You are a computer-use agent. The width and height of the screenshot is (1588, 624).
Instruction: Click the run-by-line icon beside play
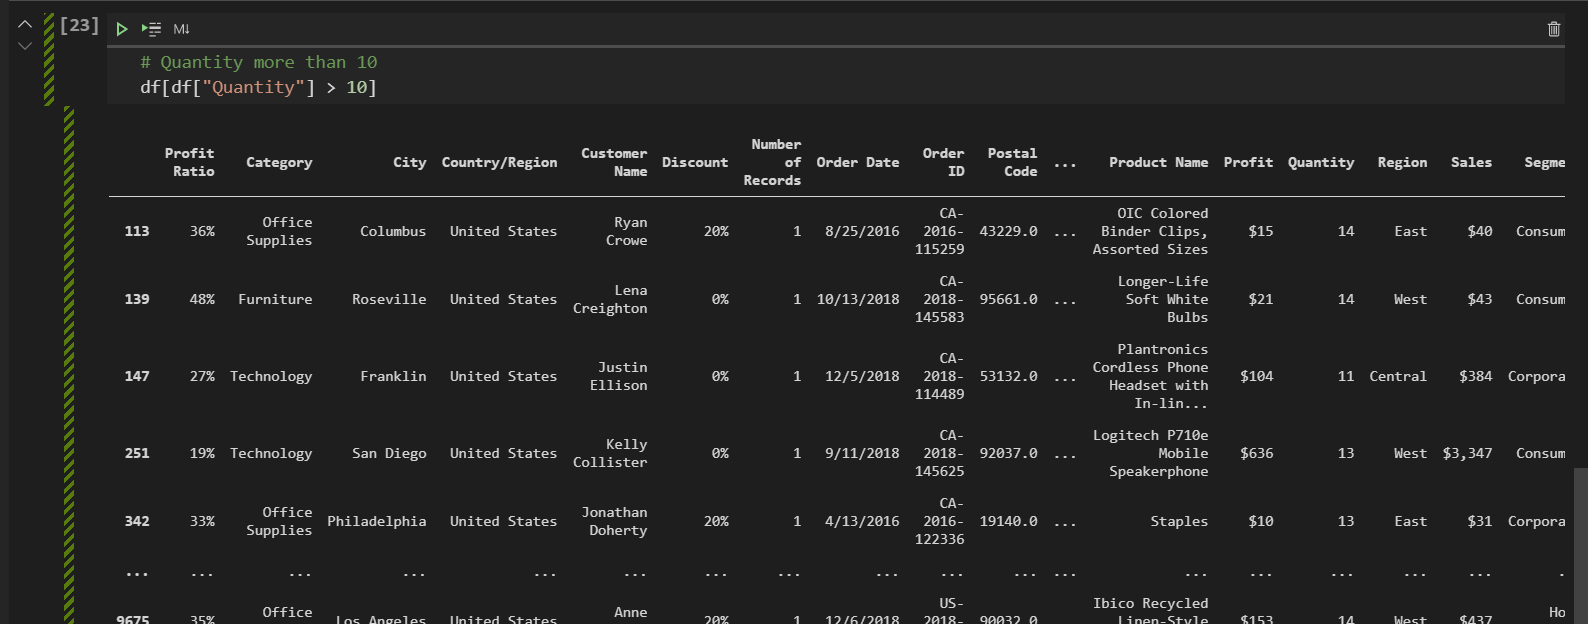click(x=151, y=29)
